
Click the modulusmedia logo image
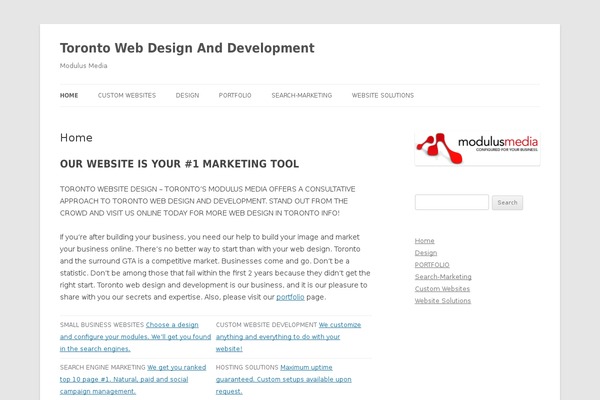click(477, 148)
